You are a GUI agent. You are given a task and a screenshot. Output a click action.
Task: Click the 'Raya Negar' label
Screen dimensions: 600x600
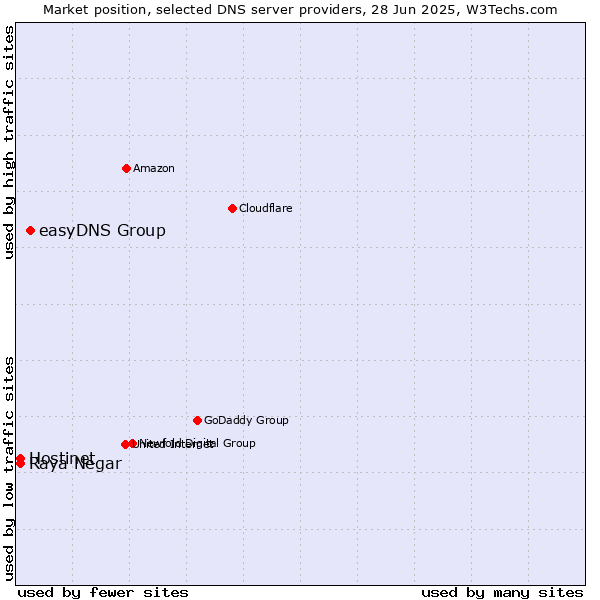click(x=75, y=464)
